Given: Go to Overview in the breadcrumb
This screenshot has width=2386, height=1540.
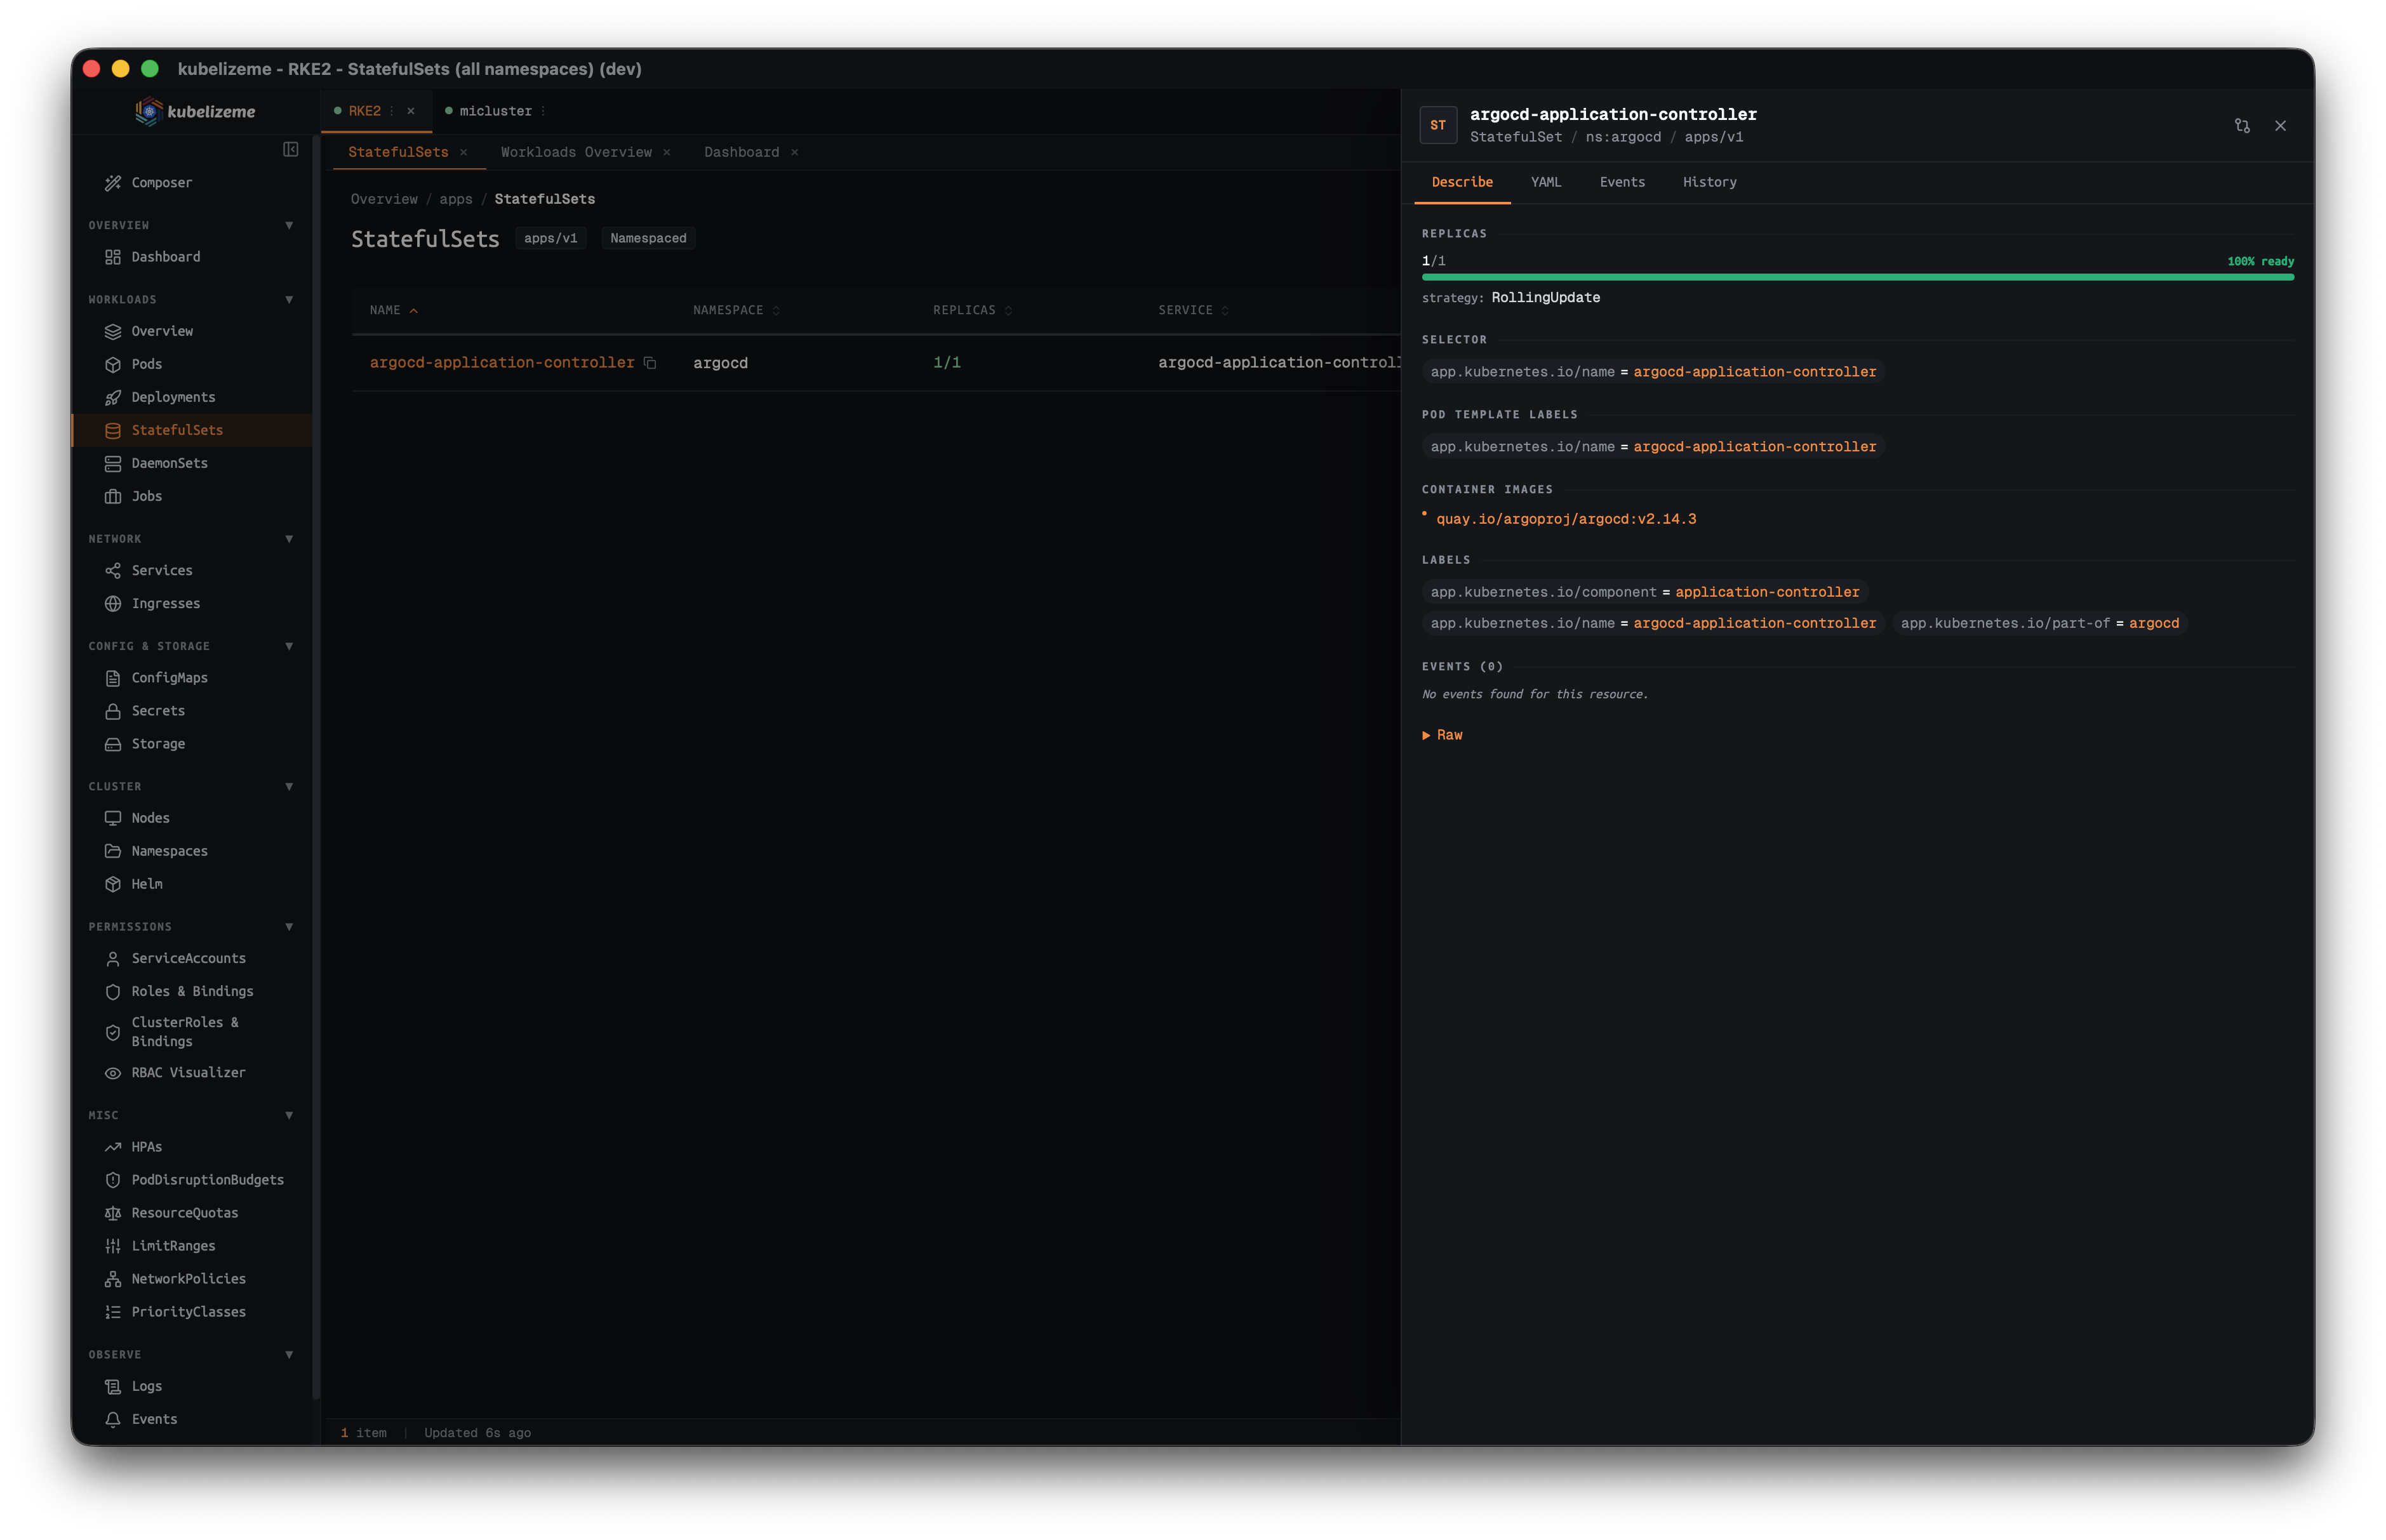Looking at the screenshot, I should 384,199.
